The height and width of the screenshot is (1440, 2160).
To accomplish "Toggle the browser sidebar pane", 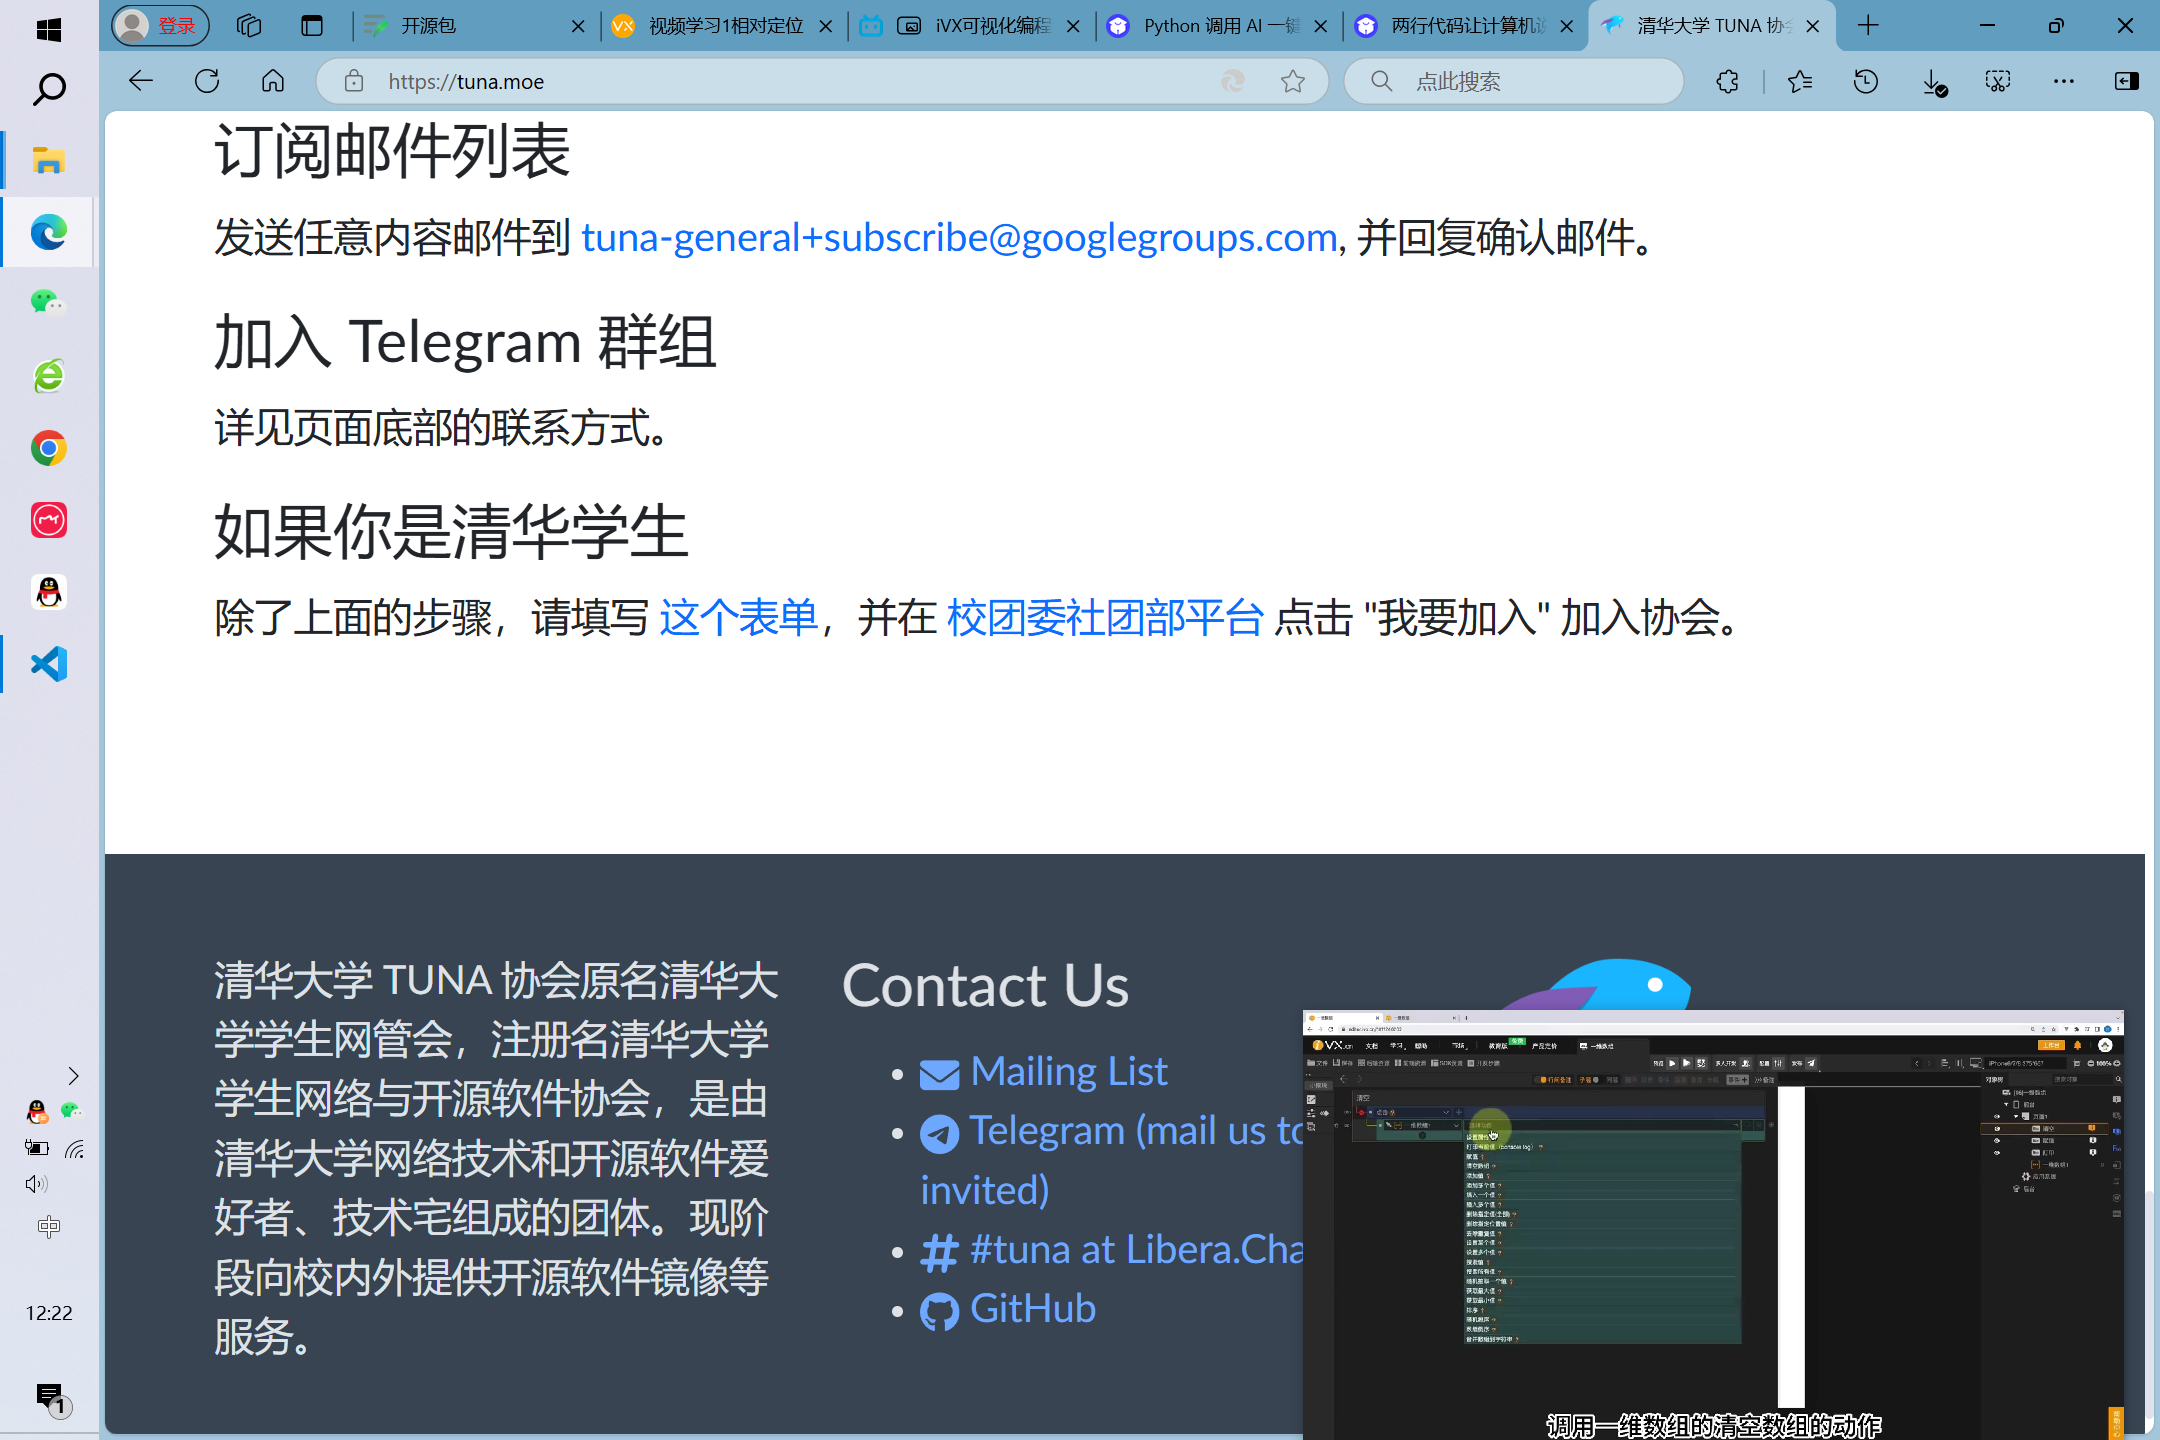I will [2127, 81].
